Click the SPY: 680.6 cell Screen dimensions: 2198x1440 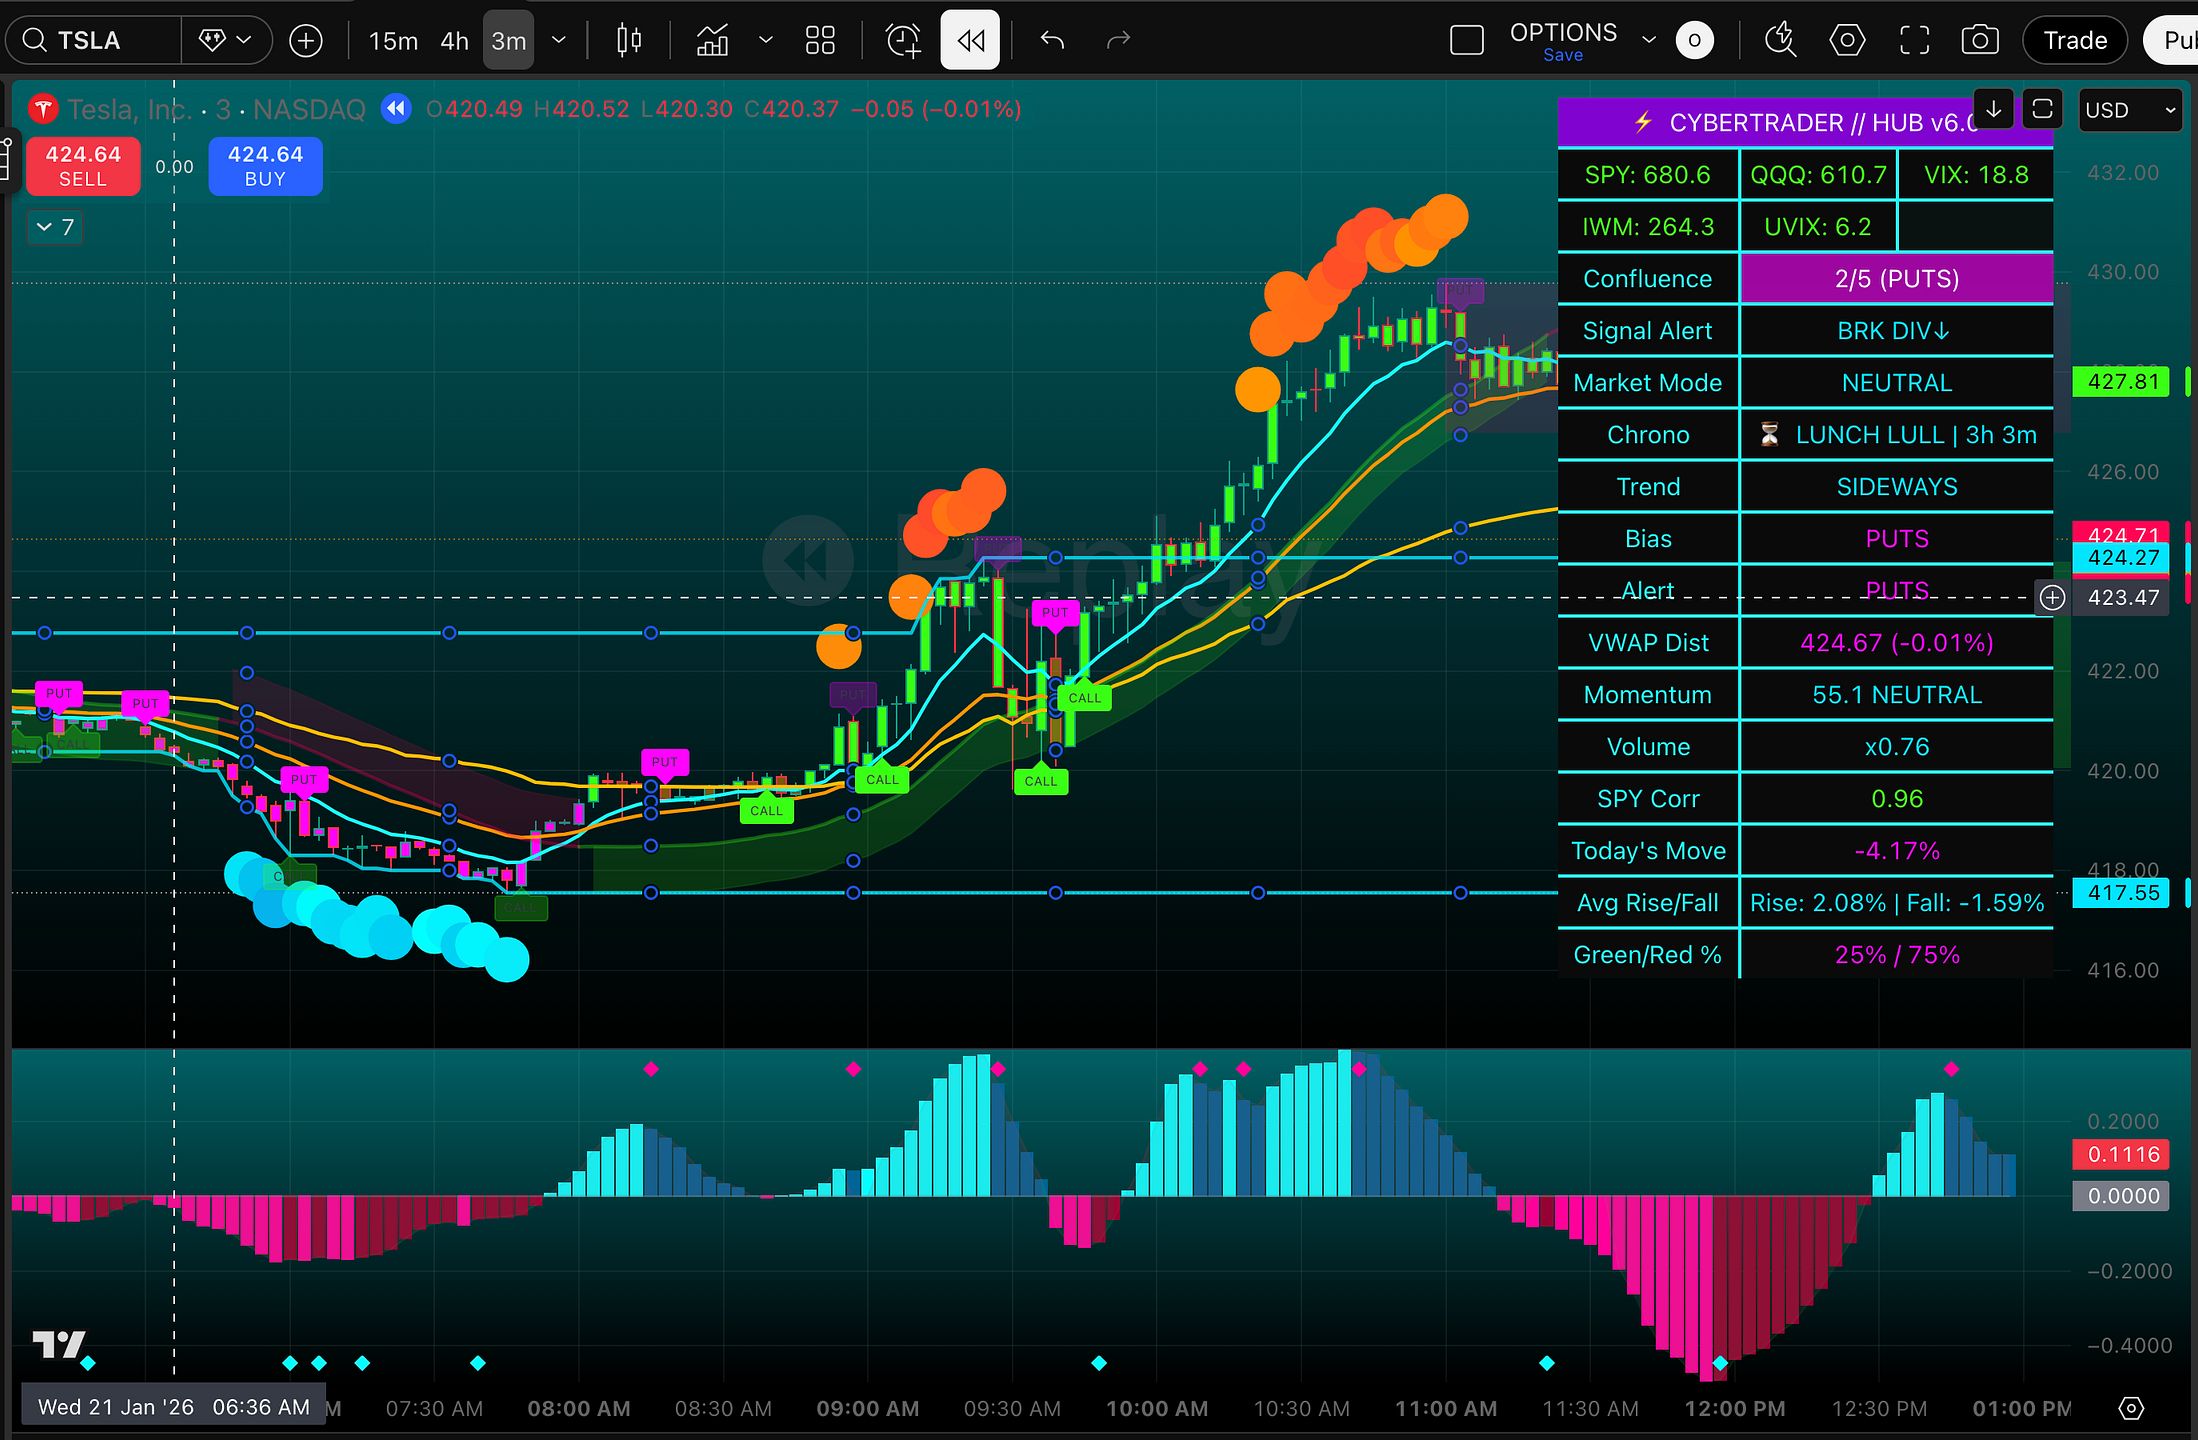point(1648,175)
